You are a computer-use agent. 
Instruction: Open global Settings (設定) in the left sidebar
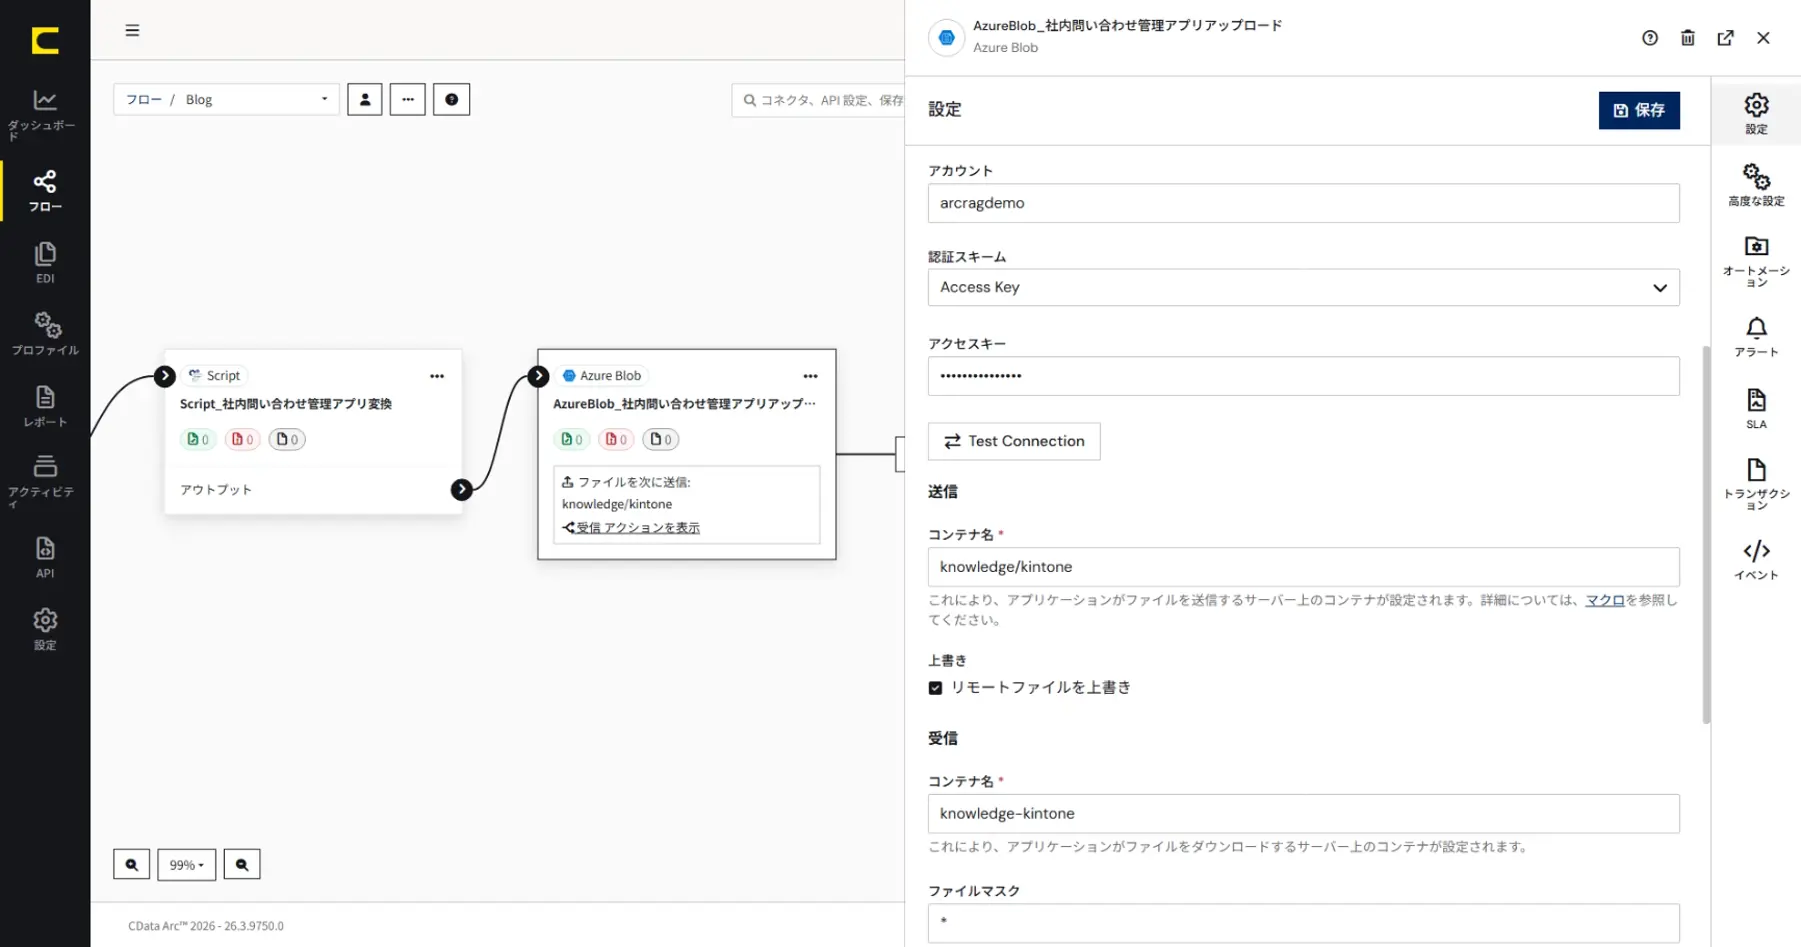(45, 630)
